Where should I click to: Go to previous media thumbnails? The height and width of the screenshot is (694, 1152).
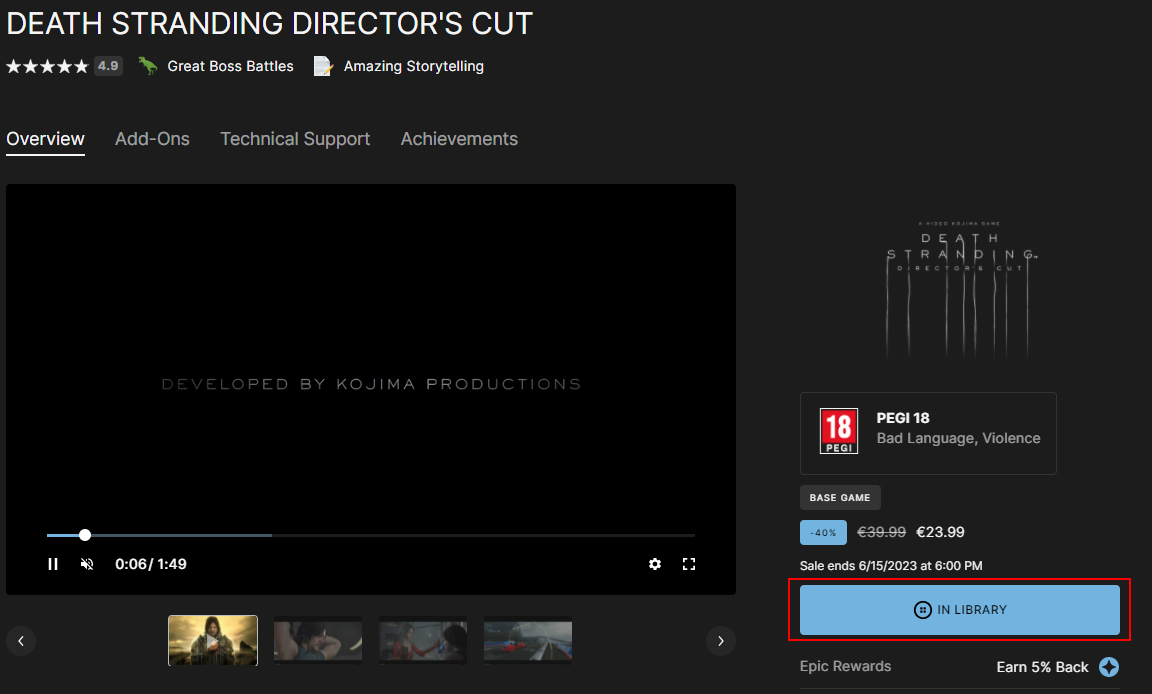point(21,641)
